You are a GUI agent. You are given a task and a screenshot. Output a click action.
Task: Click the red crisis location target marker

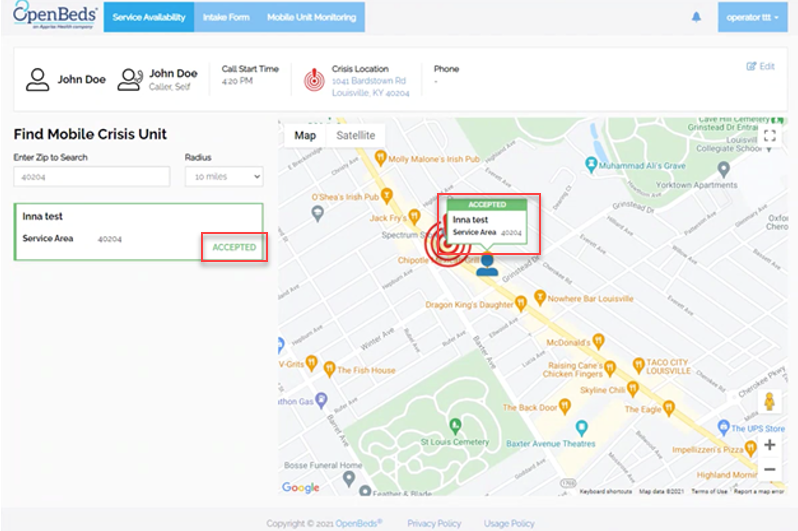pos(441,246)
